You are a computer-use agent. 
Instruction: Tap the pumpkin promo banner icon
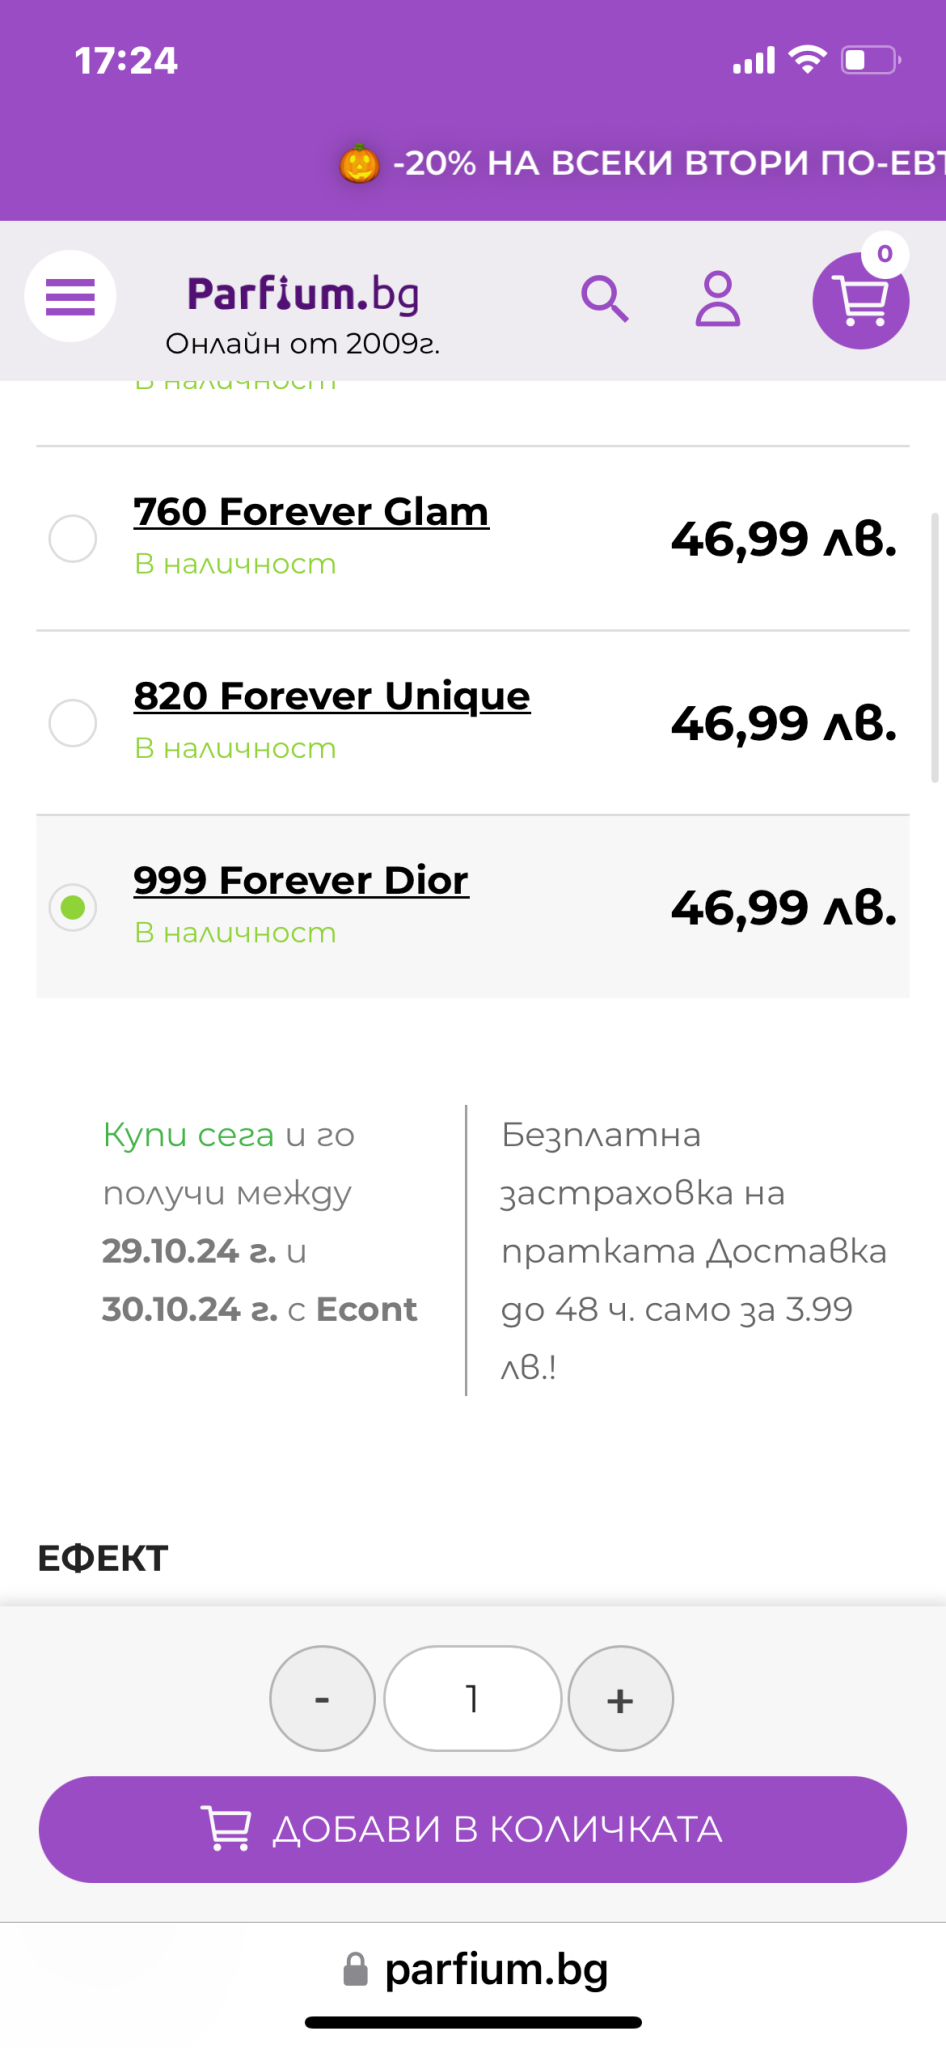pos(359,163)
